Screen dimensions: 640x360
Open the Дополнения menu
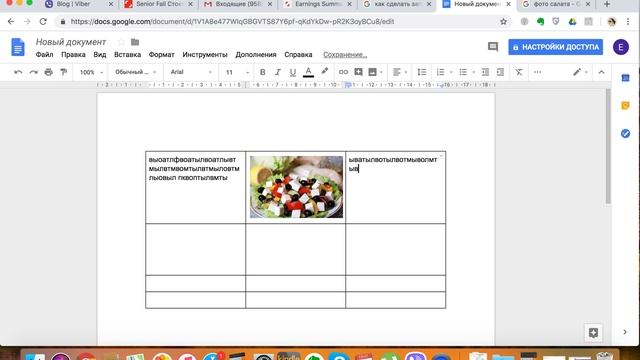coord(256,55)
